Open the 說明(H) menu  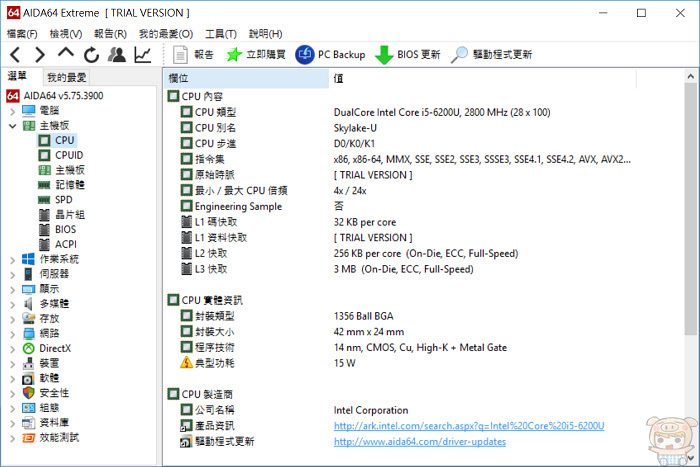point(266,34)
